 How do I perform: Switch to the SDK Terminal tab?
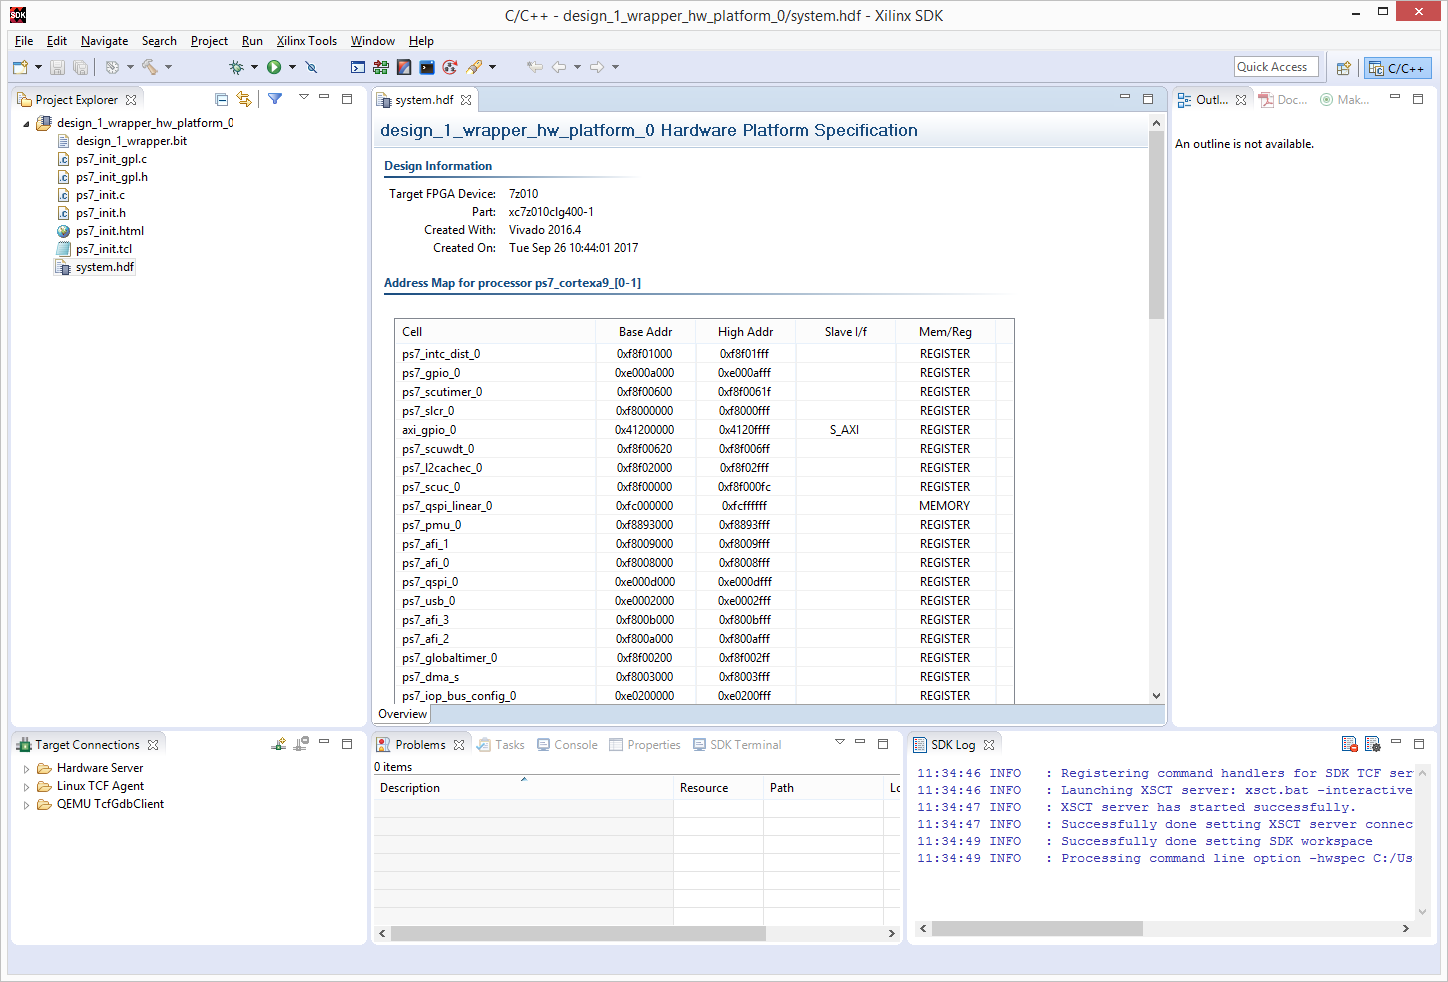click(736, 745)
